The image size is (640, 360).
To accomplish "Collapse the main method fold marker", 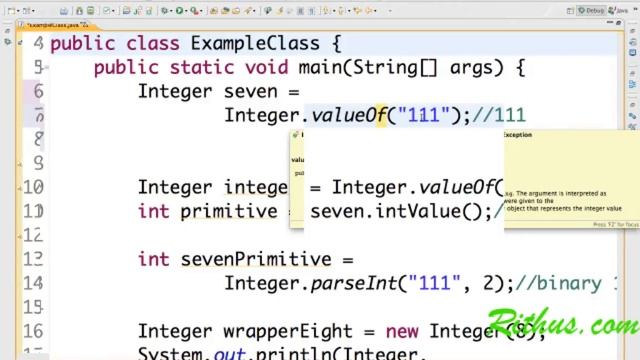I will pyautogui.click(x=46, y=67).
